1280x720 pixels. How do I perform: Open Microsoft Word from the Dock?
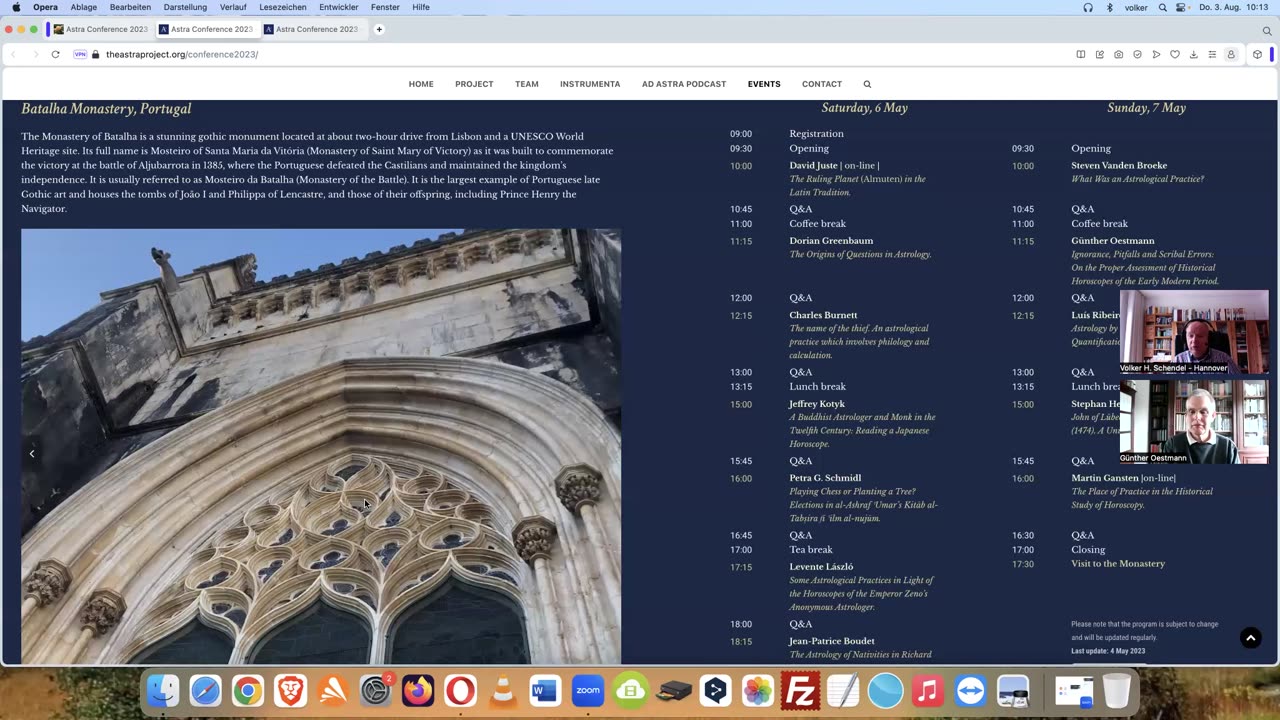[545, 691]
